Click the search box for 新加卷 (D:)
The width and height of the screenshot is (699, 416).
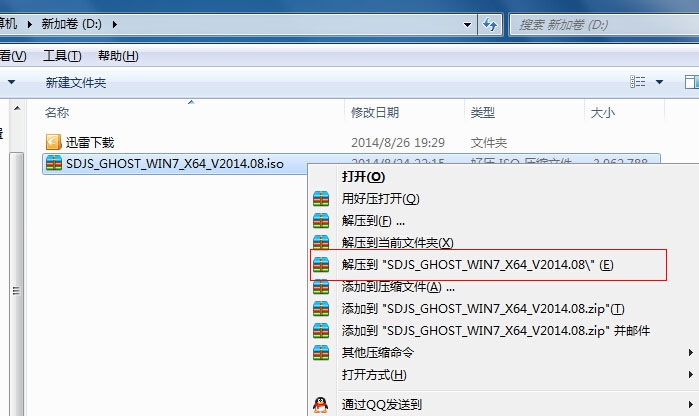pos(604,25)
